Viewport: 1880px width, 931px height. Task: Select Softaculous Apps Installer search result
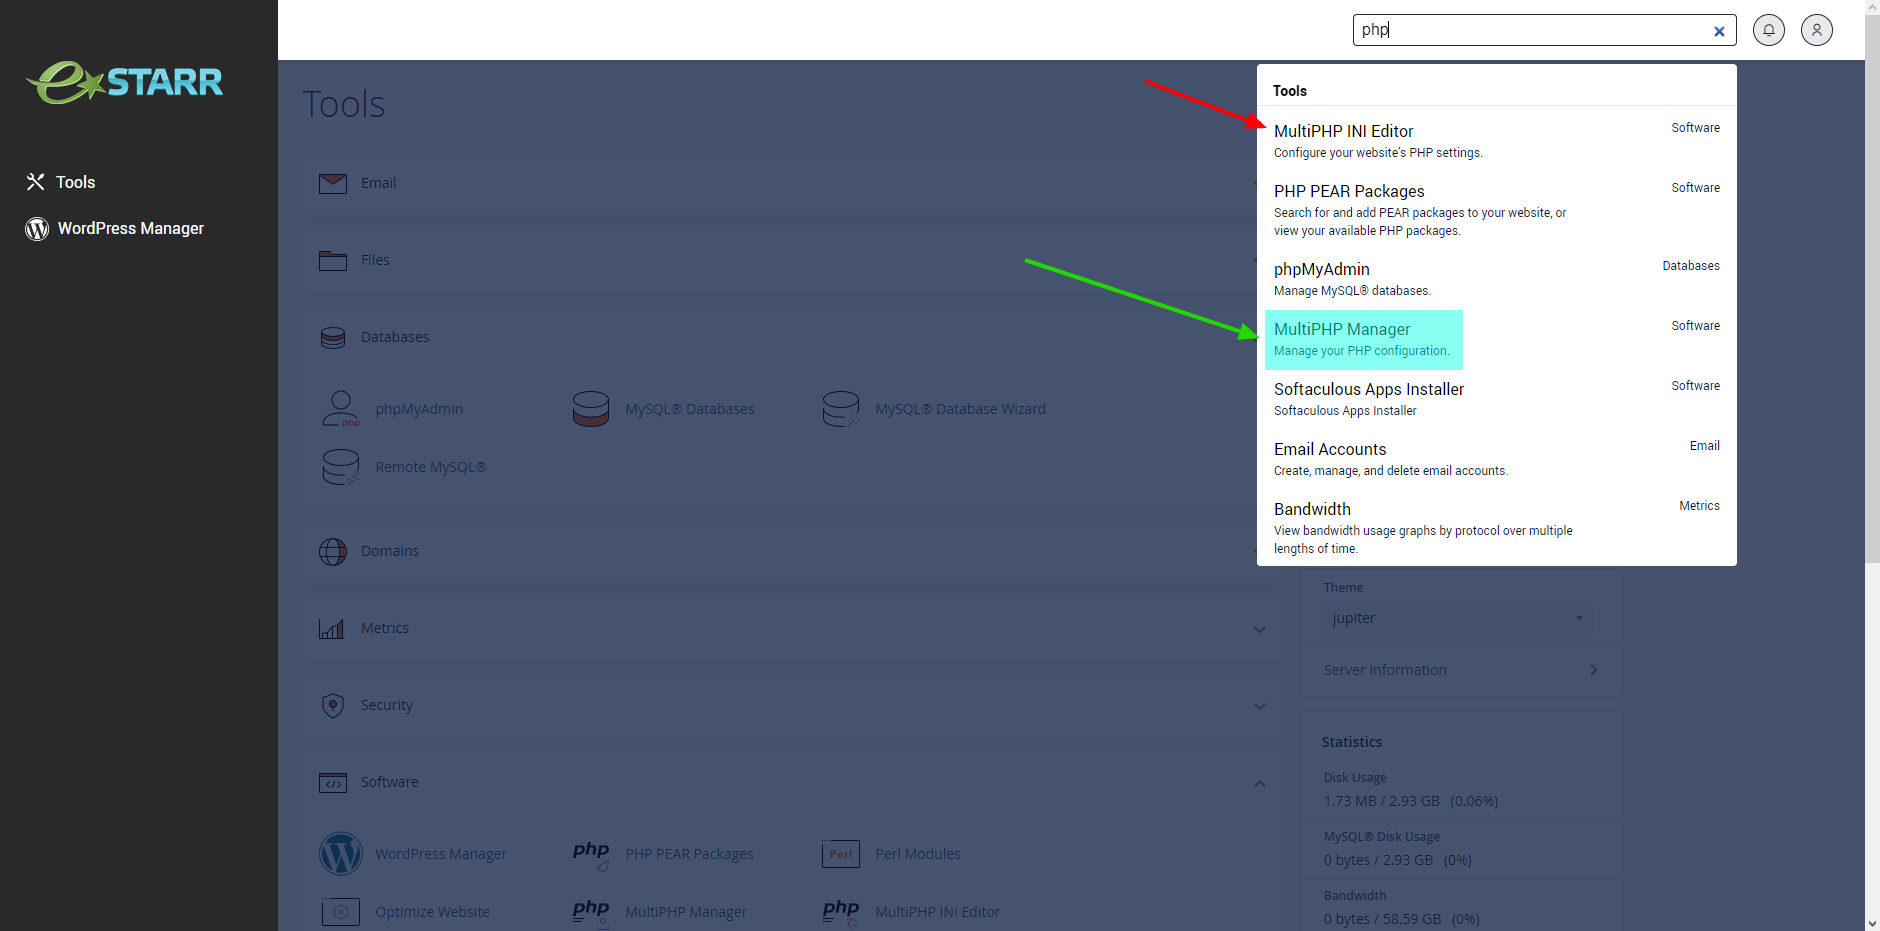1496,399
